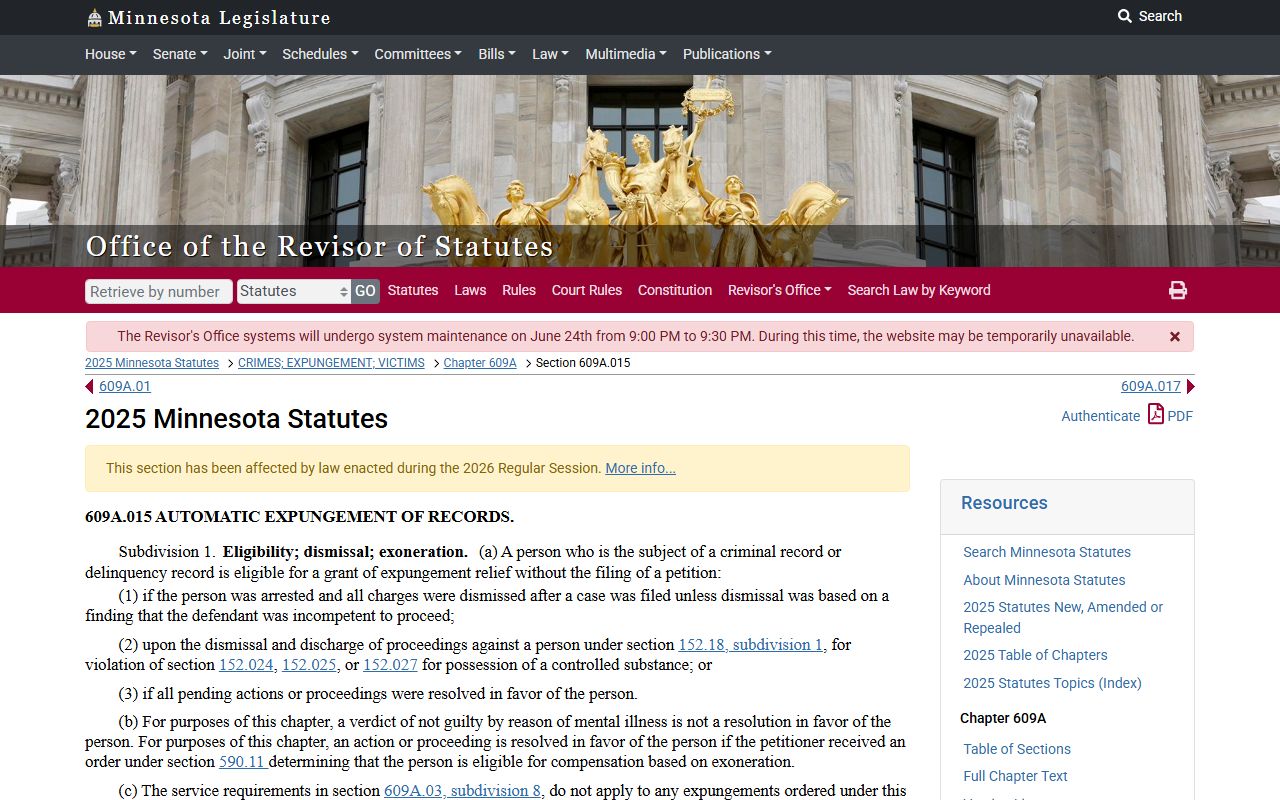Open 2025 Table of Chapters link

point(1035,655)
